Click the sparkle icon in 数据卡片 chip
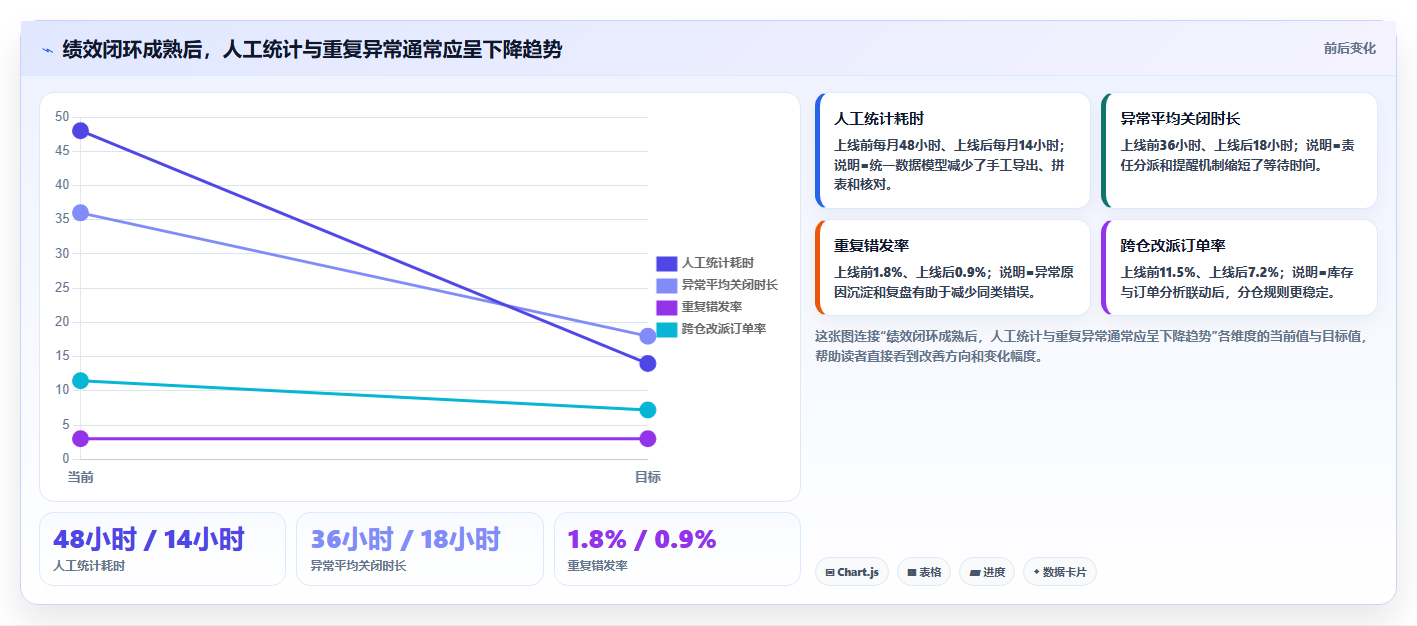The image size is (1417, 626). (x=1036, y=573)
